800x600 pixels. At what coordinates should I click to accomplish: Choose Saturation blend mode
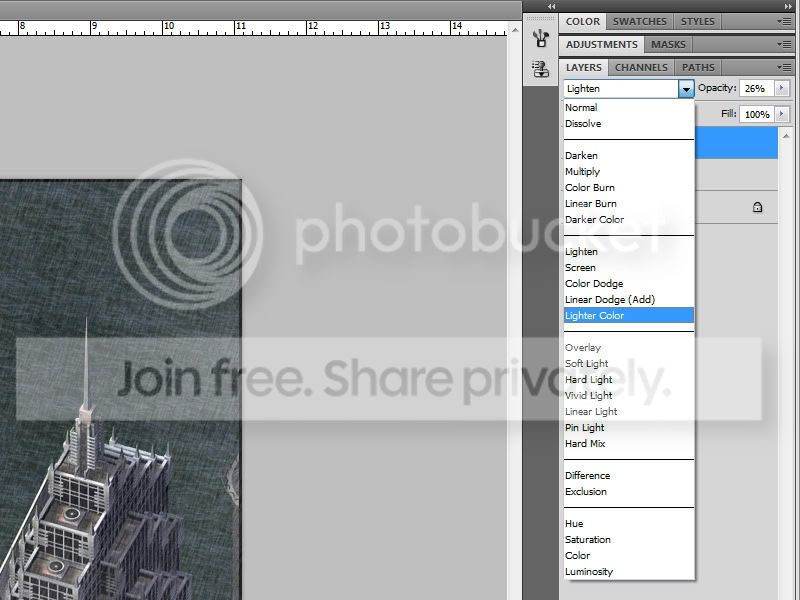coord(629,539)
